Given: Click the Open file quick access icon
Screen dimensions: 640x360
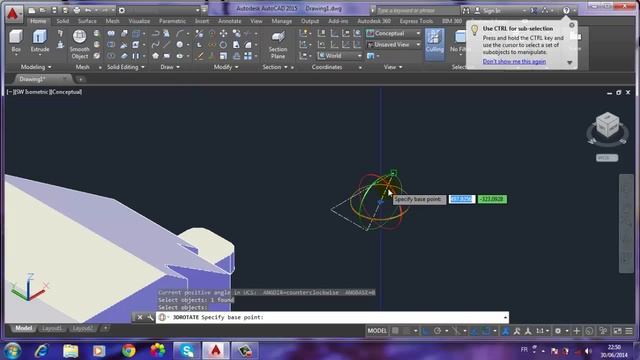Looking at the screenshot, I should (x=42, y=10).
